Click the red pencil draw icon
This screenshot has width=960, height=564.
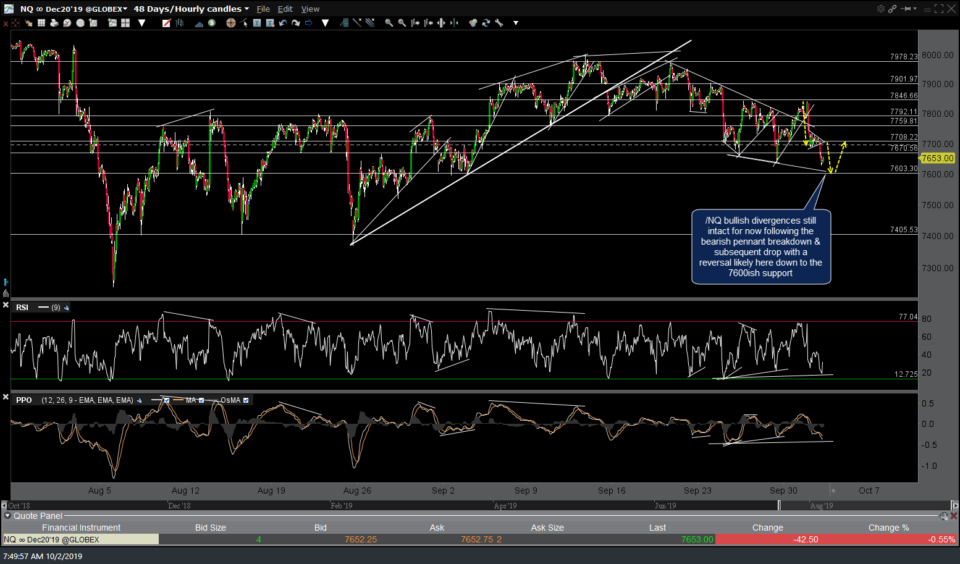tap(166, 23)
